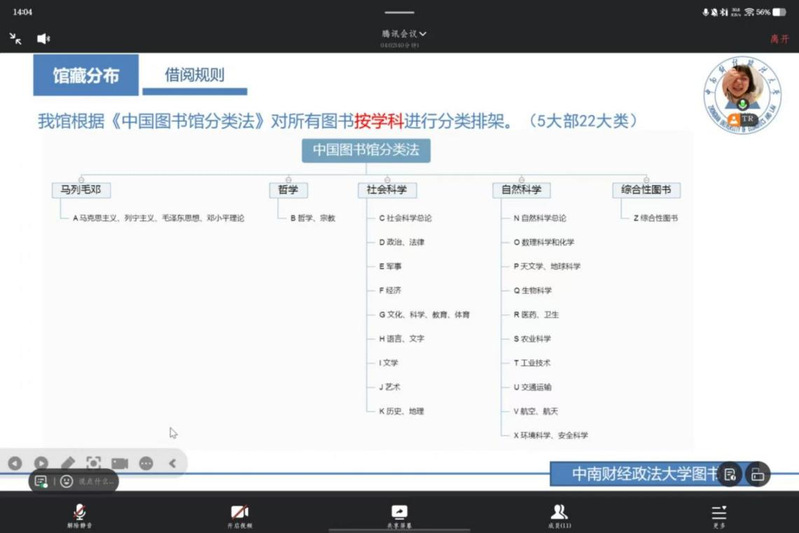
Task: Start sharing with 共享屏幕 button
Action: coord(399,515)
